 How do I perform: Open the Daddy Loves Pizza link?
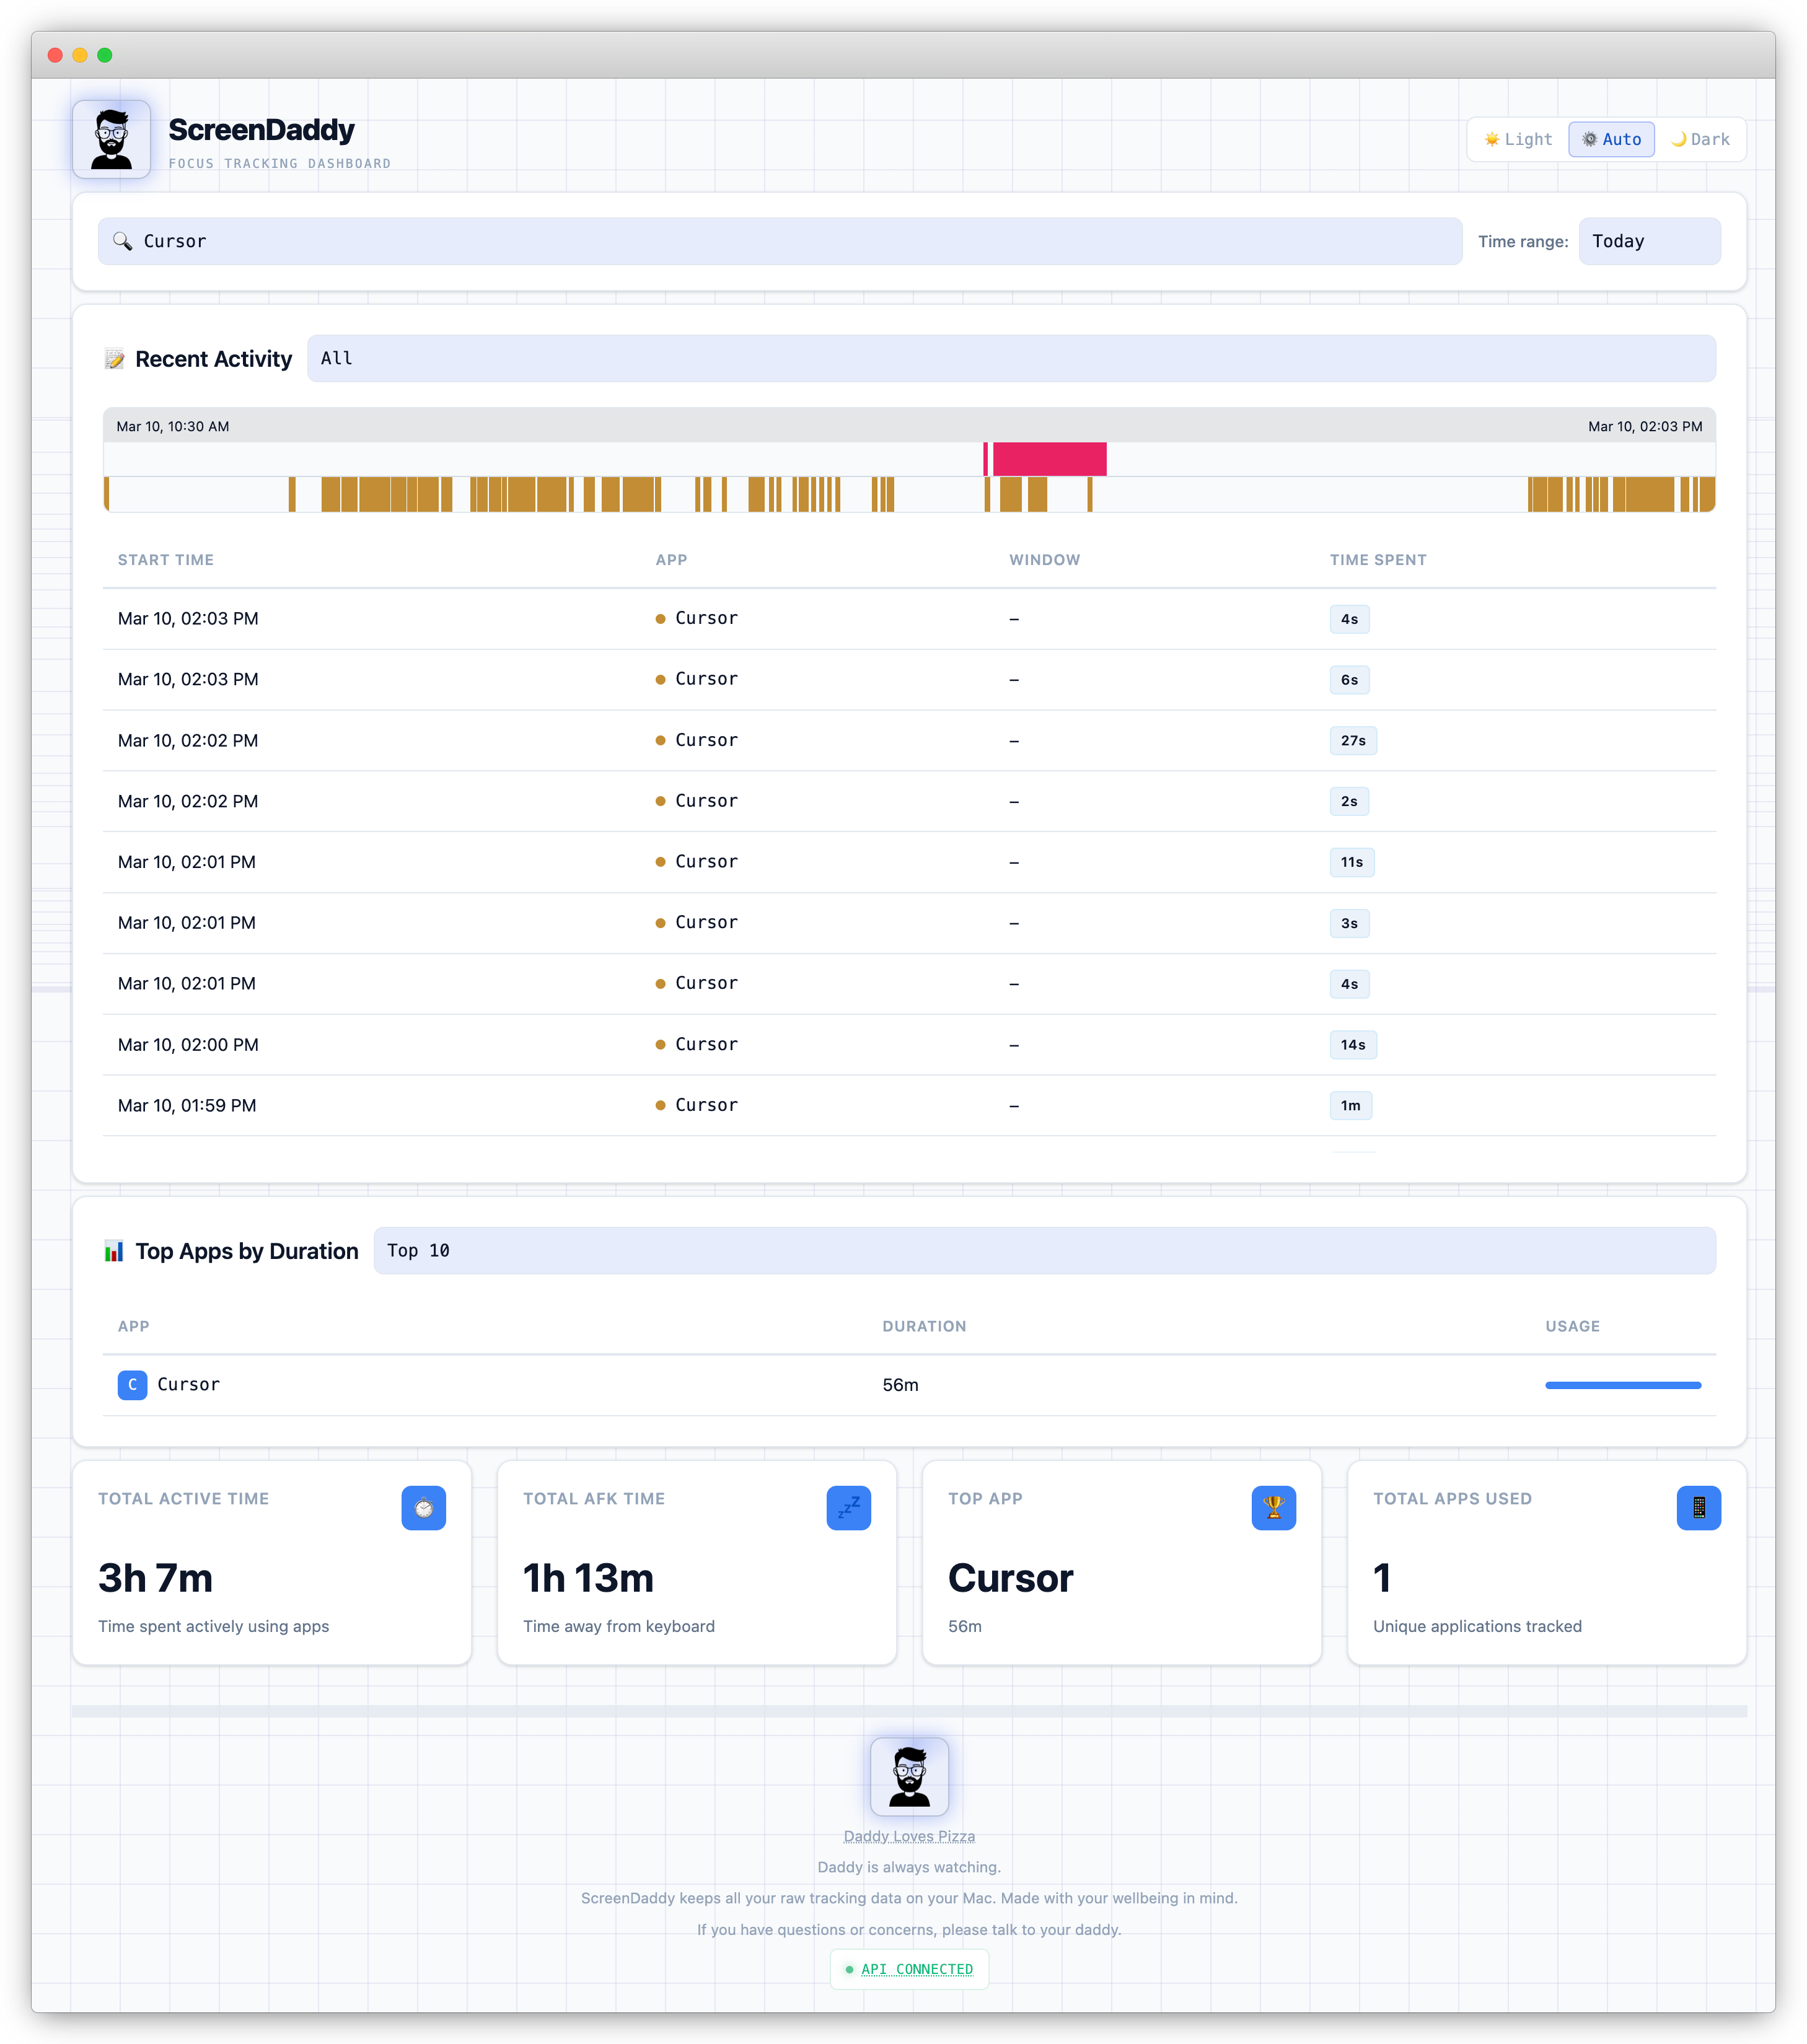coord(909,1836)
